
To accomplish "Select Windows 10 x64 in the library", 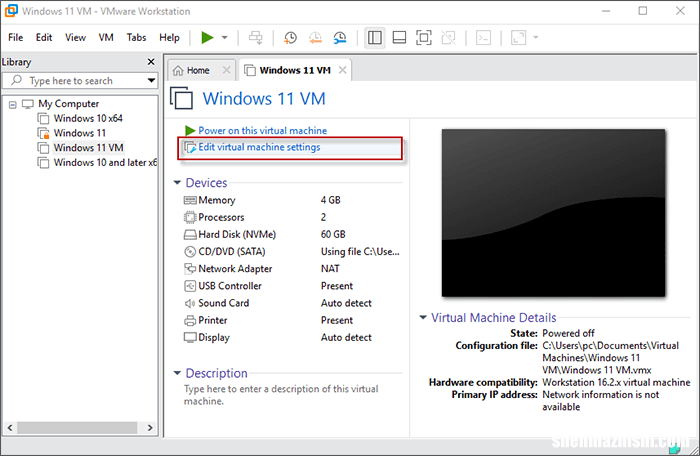I will pyautogui.click(x=88, y=118).
